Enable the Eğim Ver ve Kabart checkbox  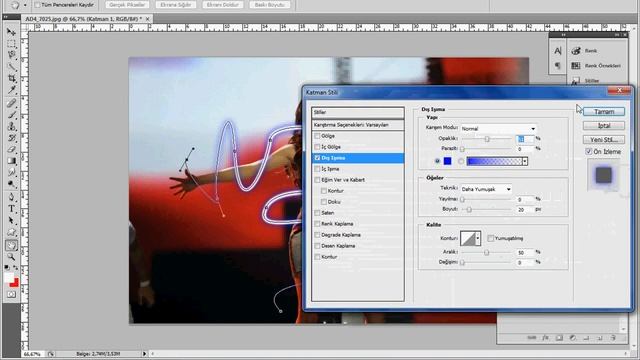click(x=317, y=180)
